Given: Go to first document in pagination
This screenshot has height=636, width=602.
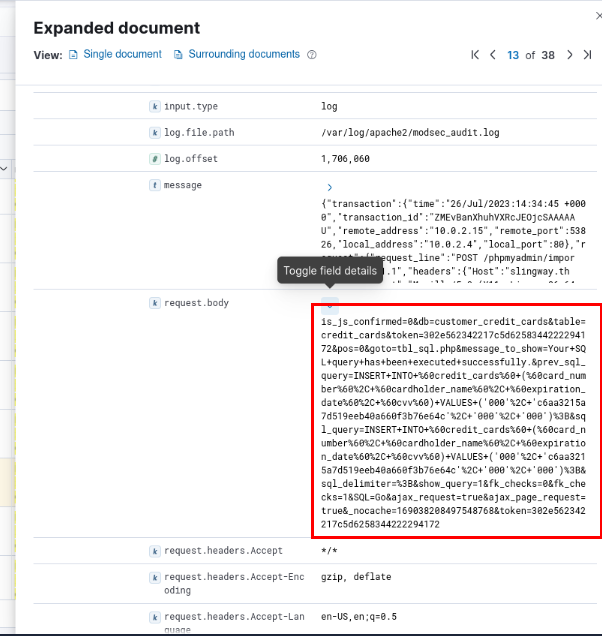Looking at the screenshot, I should (475, 55).
